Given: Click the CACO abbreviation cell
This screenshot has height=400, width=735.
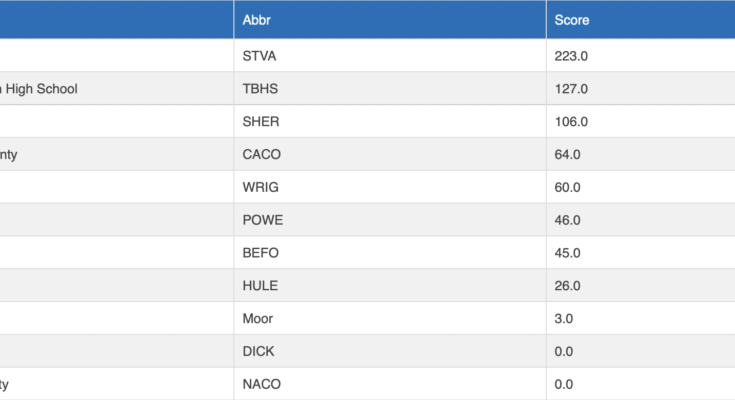Looking at the screenshot, I should point(262,155).
